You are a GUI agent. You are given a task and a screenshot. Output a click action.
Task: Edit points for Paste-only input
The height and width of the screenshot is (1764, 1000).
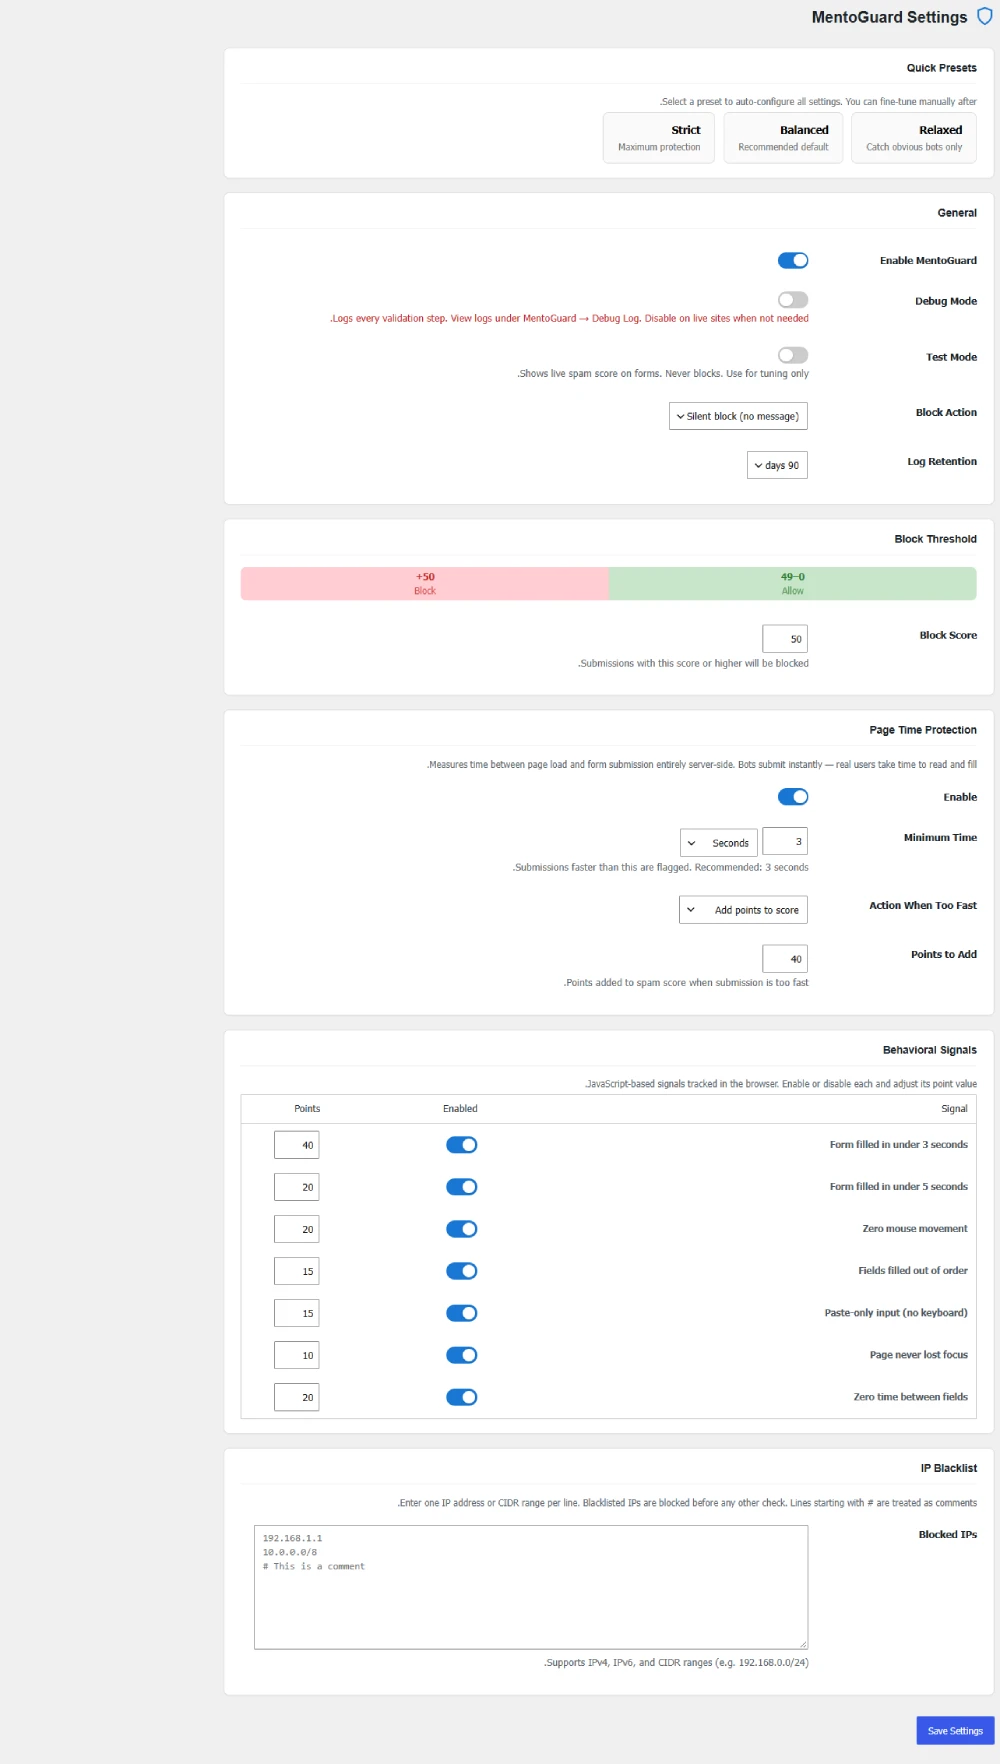(297, 1313)
